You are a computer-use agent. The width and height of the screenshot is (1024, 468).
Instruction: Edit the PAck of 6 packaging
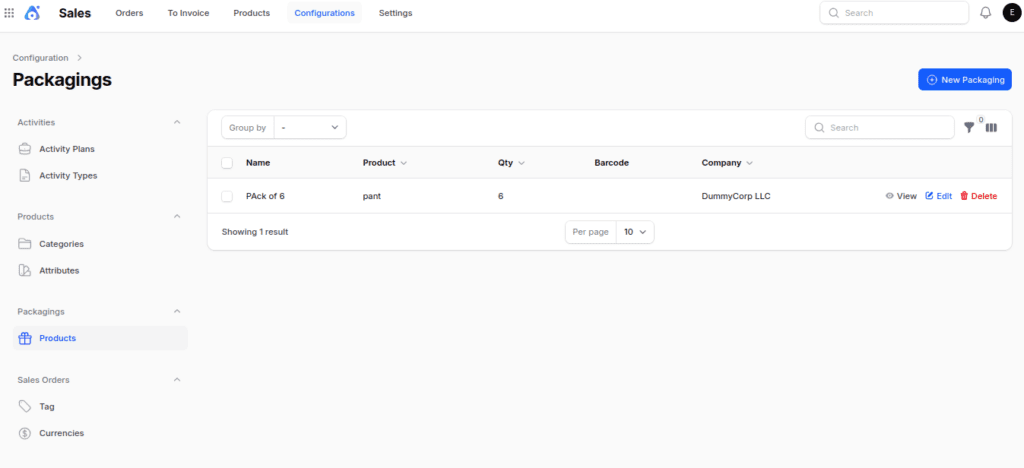pos(939,196)
